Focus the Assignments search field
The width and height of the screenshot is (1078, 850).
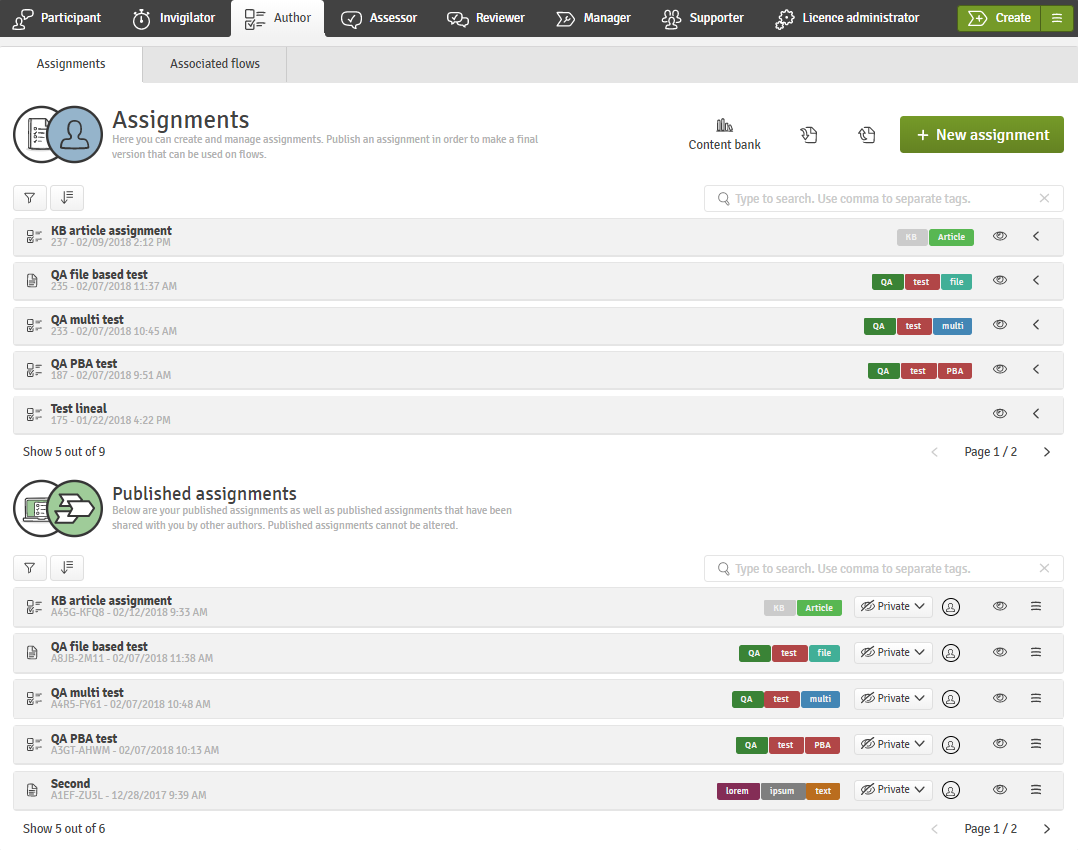(883, 198)
